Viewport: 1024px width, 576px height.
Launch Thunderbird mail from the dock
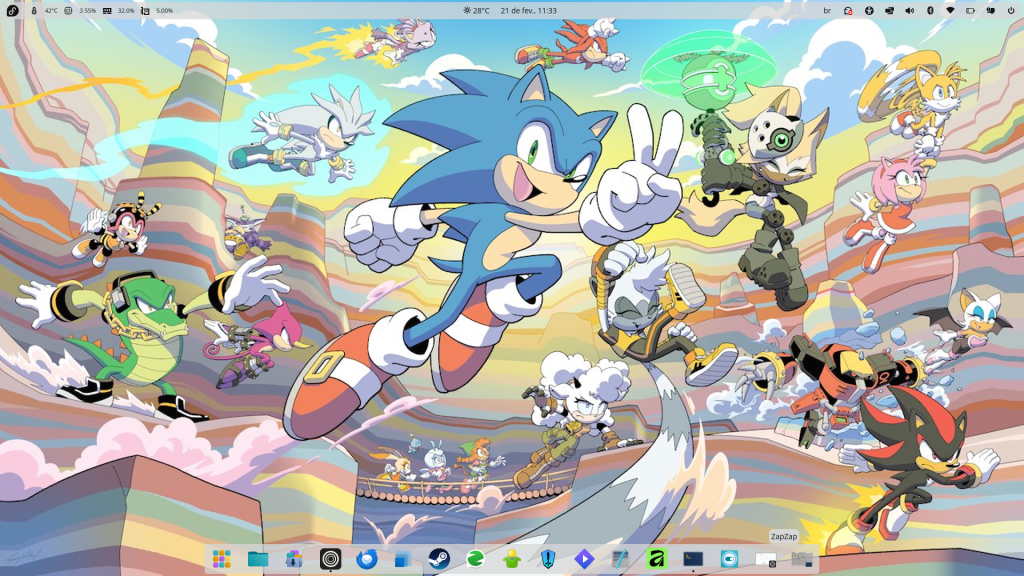pos(367,559)
